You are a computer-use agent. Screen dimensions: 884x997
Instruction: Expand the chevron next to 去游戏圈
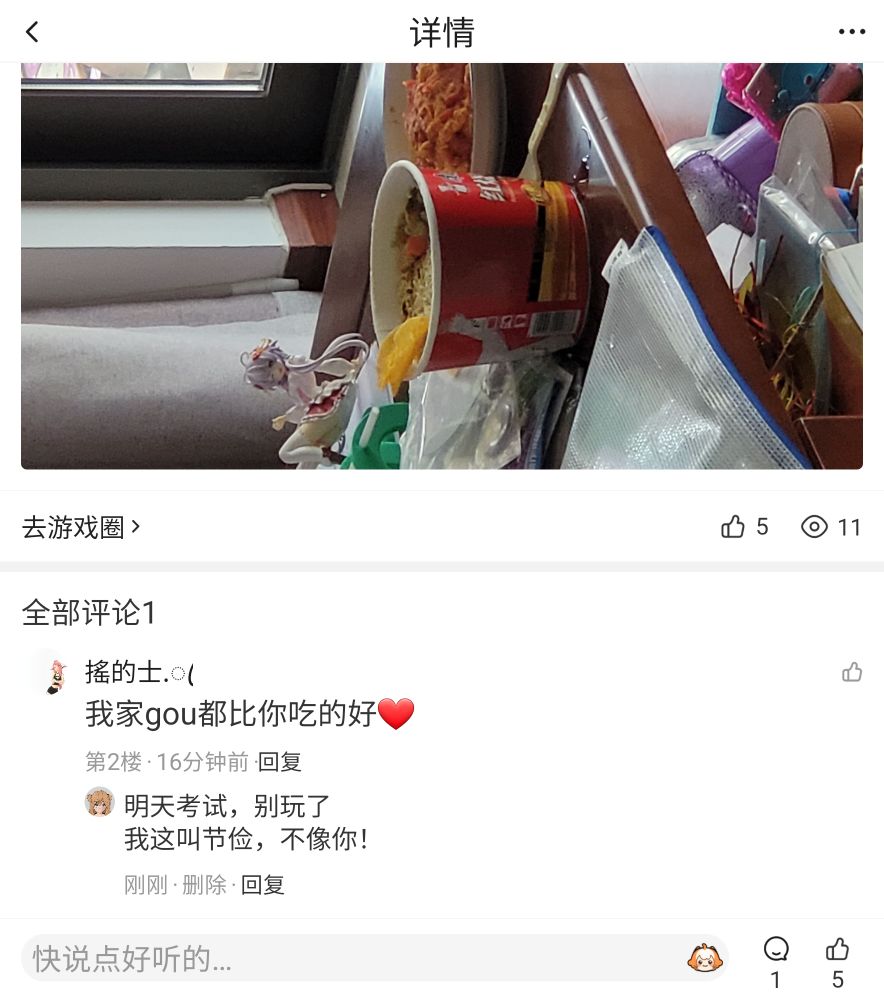click(x=135, y=526)
